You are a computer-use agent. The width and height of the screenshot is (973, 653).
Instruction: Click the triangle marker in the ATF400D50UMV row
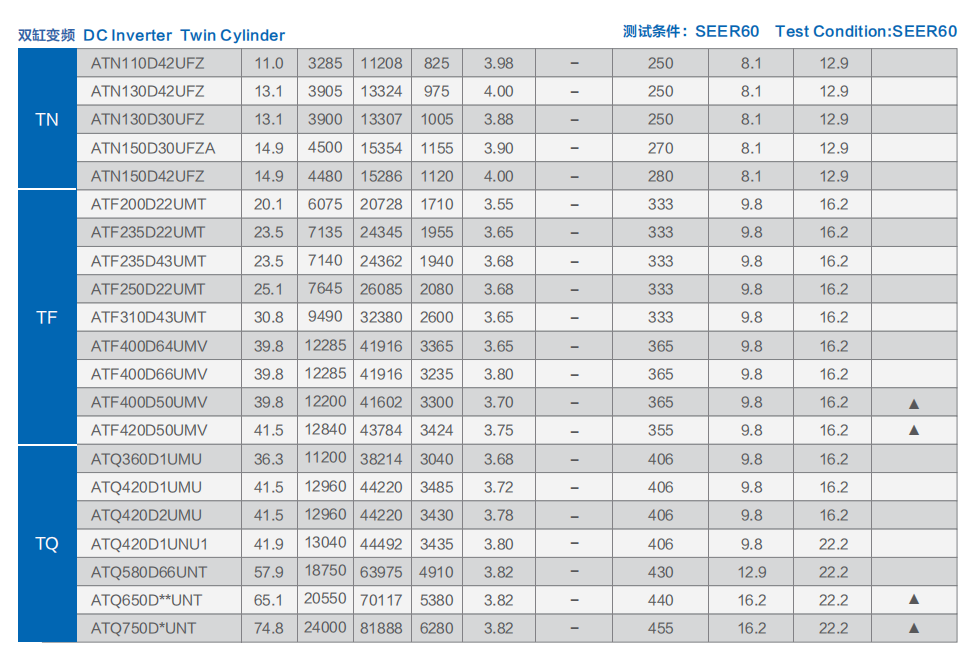tap(913, 403)
